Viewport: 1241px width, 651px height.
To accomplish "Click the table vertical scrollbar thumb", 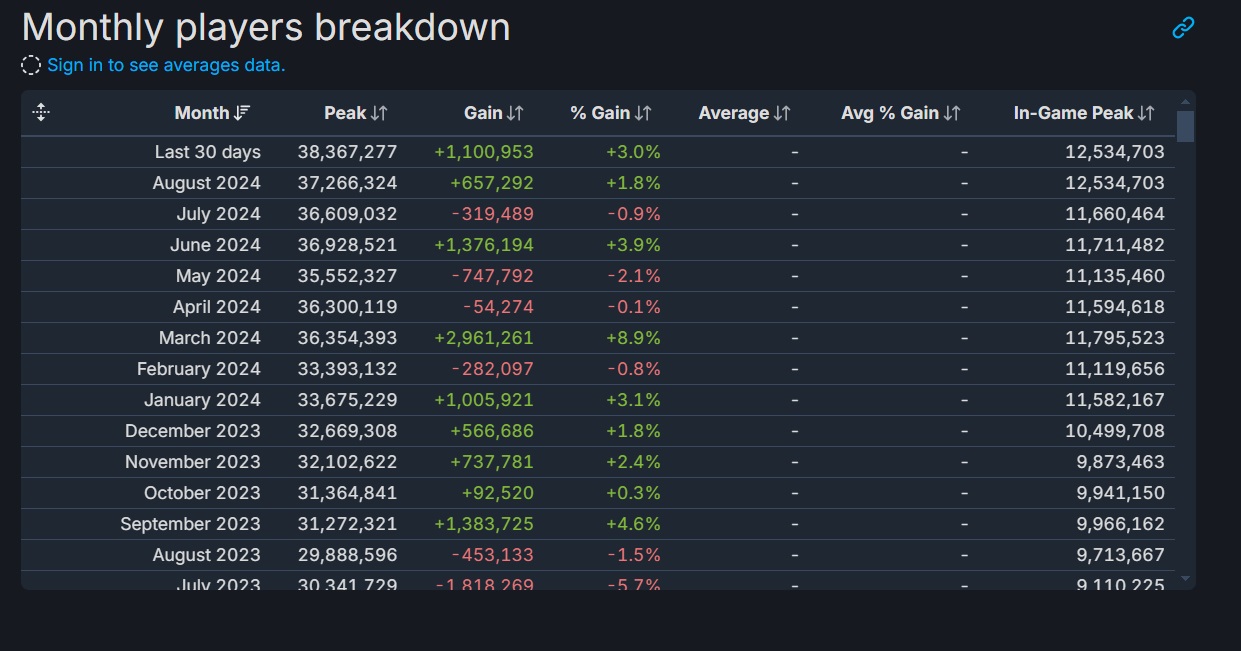I will 1185,126.
